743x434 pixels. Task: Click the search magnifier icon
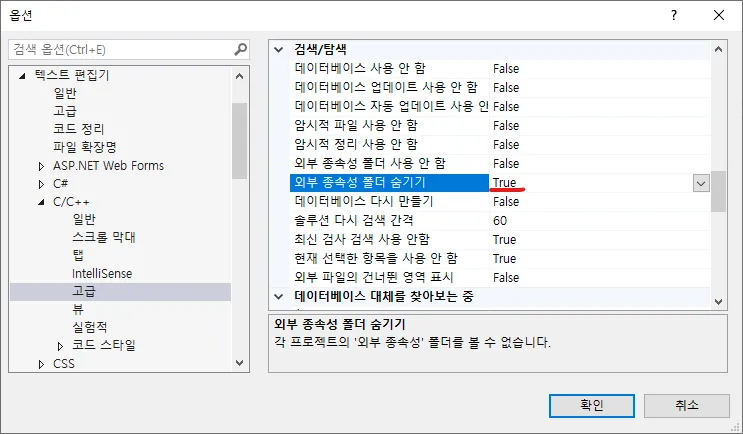click(x=239, y=49)
